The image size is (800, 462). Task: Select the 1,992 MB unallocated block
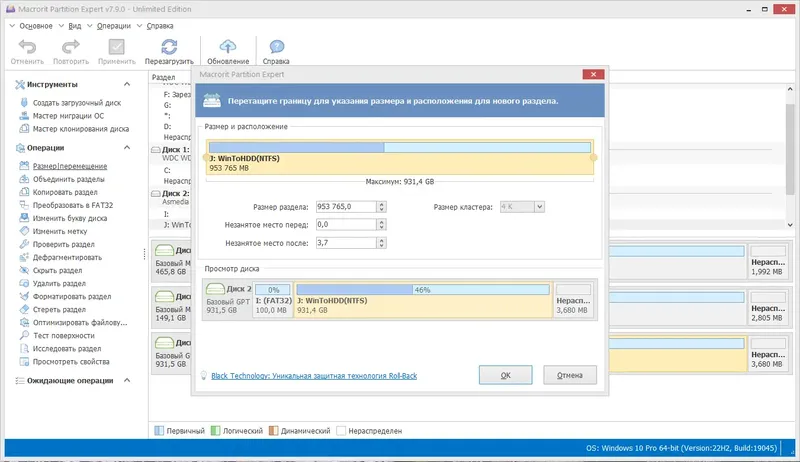(767, 261)
